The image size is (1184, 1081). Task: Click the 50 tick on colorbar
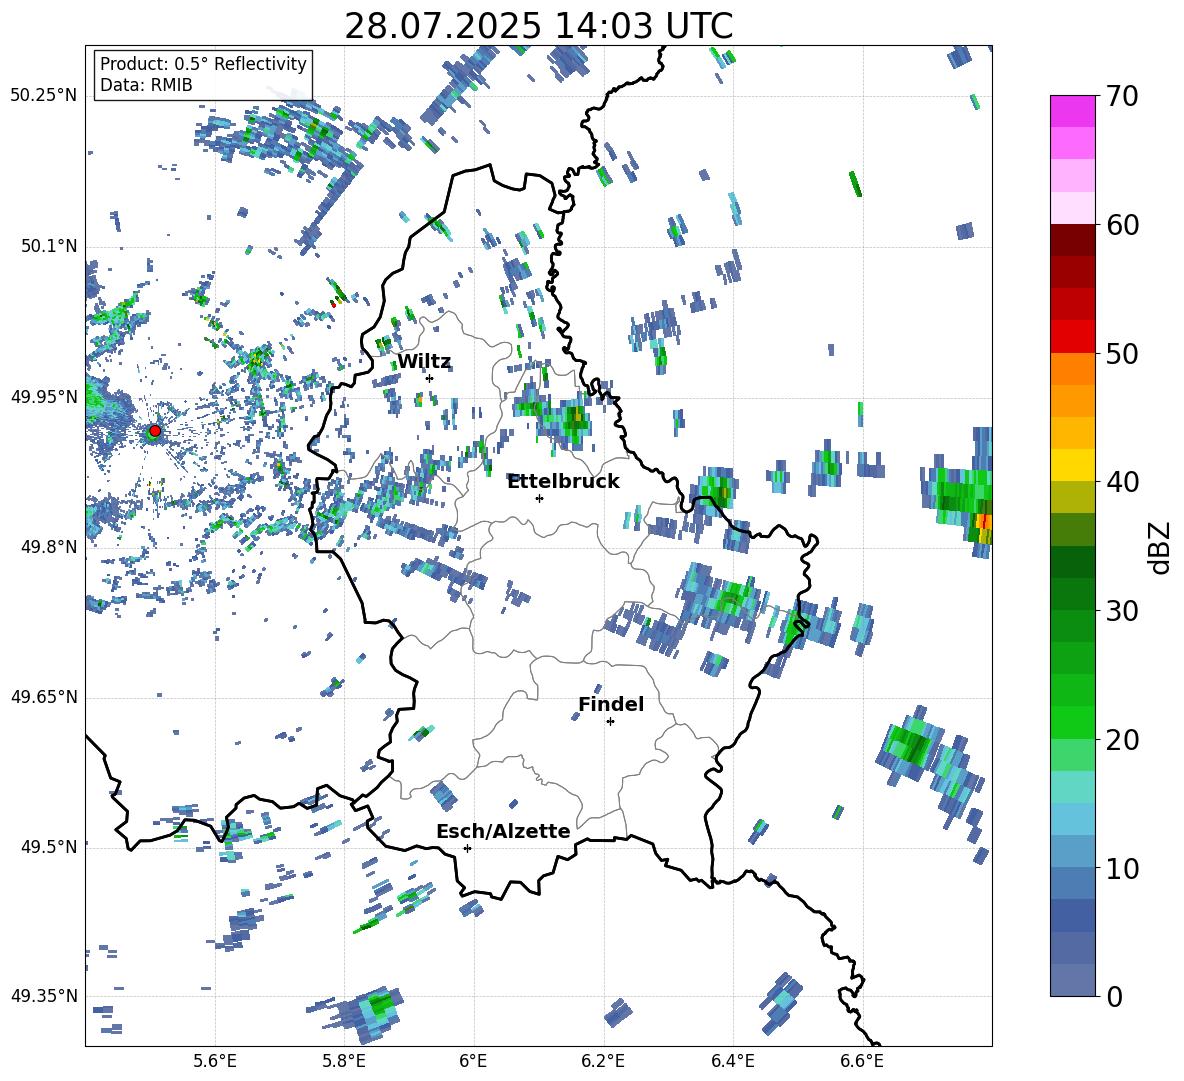click(1121, 353)
